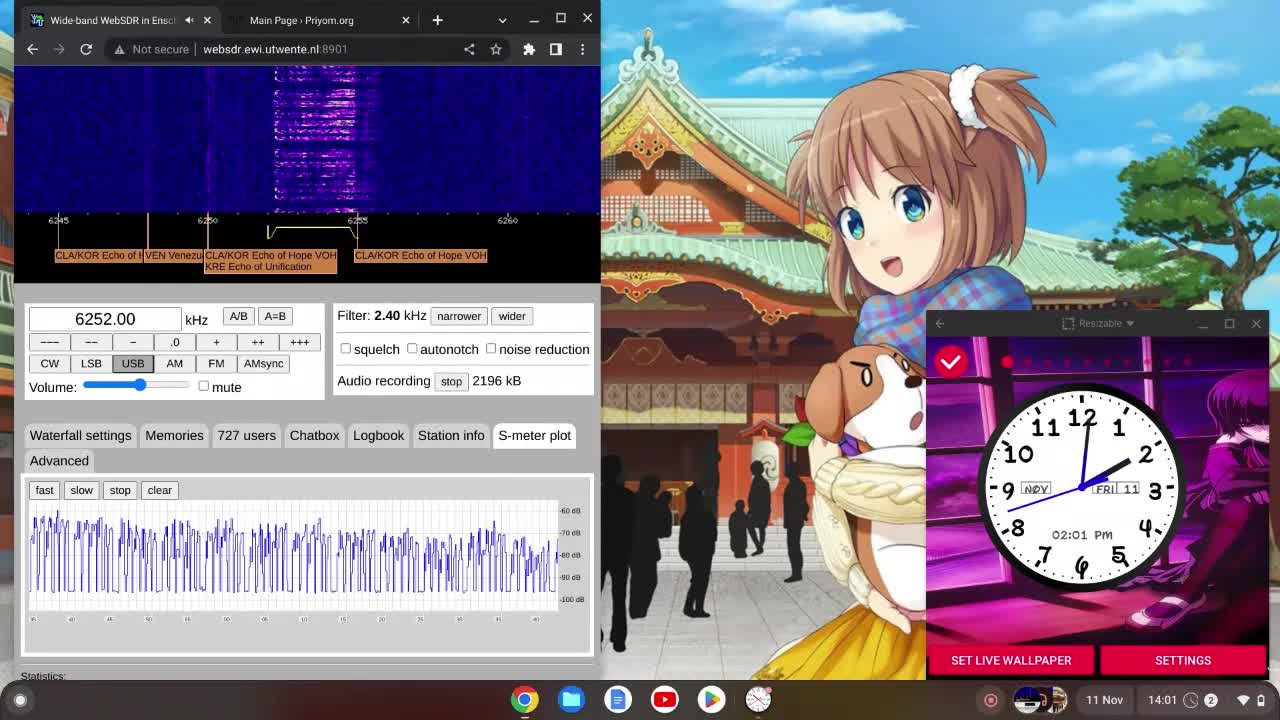Open the Chrome extensions puzzle icon

(x=529, y=49)
